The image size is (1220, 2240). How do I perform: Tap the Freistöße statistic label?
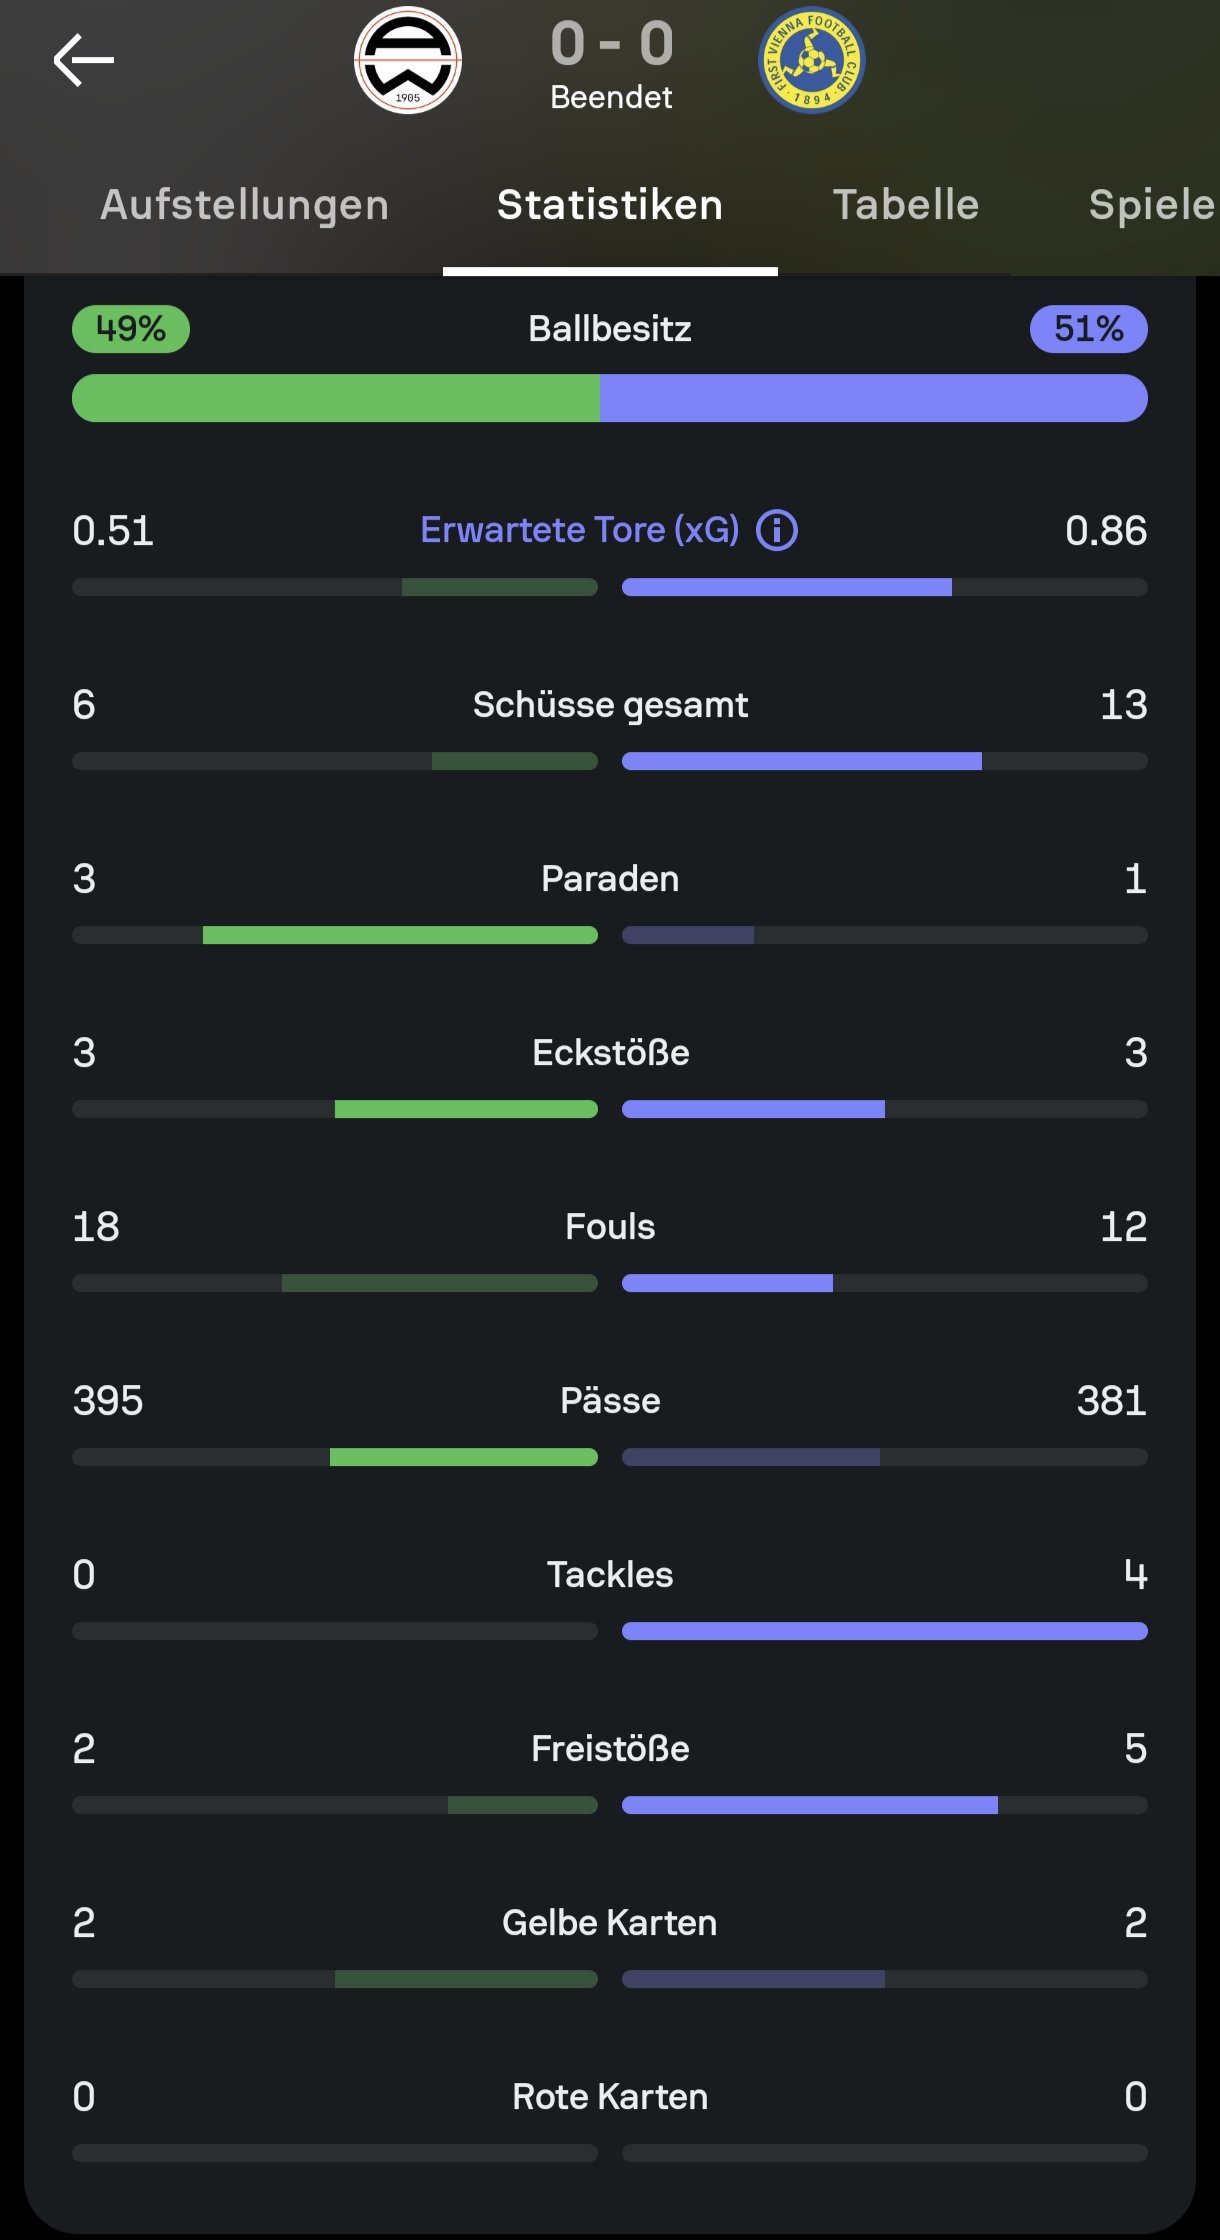(x=610, y=1749)
